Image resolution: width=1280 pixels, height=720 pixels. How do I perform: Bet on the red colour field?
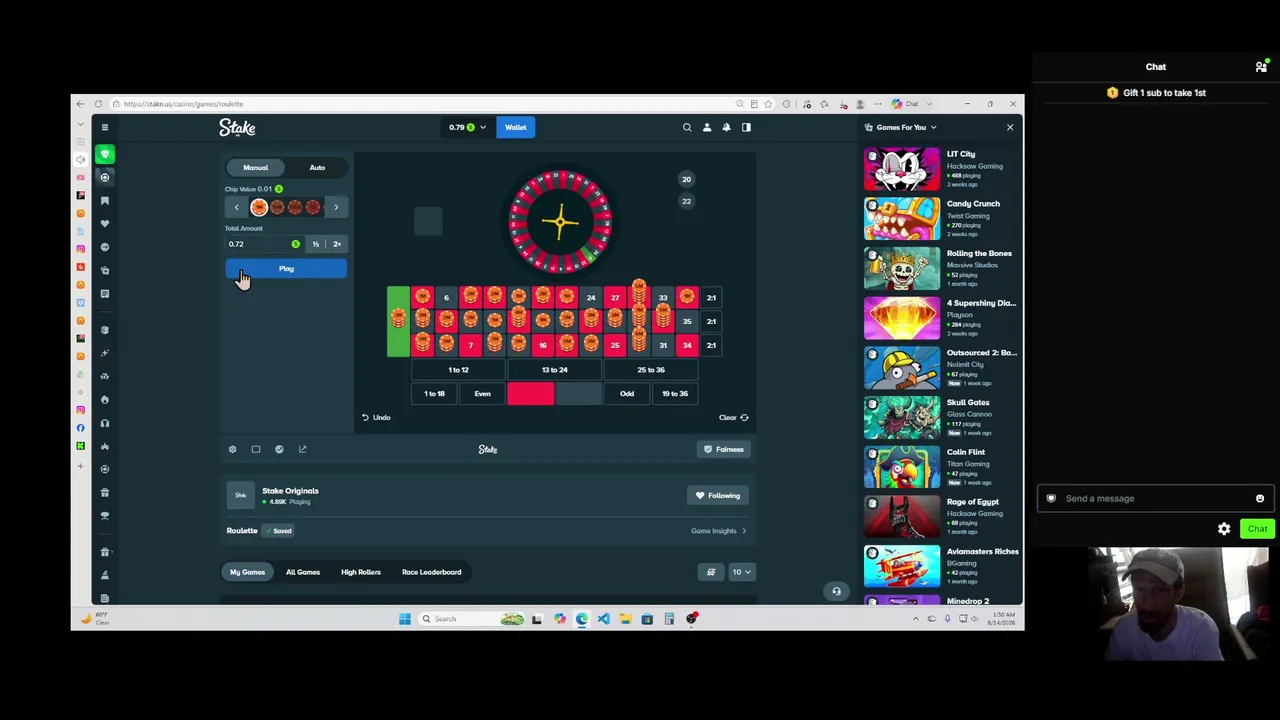pyautogui.click(x=530, y=394)
